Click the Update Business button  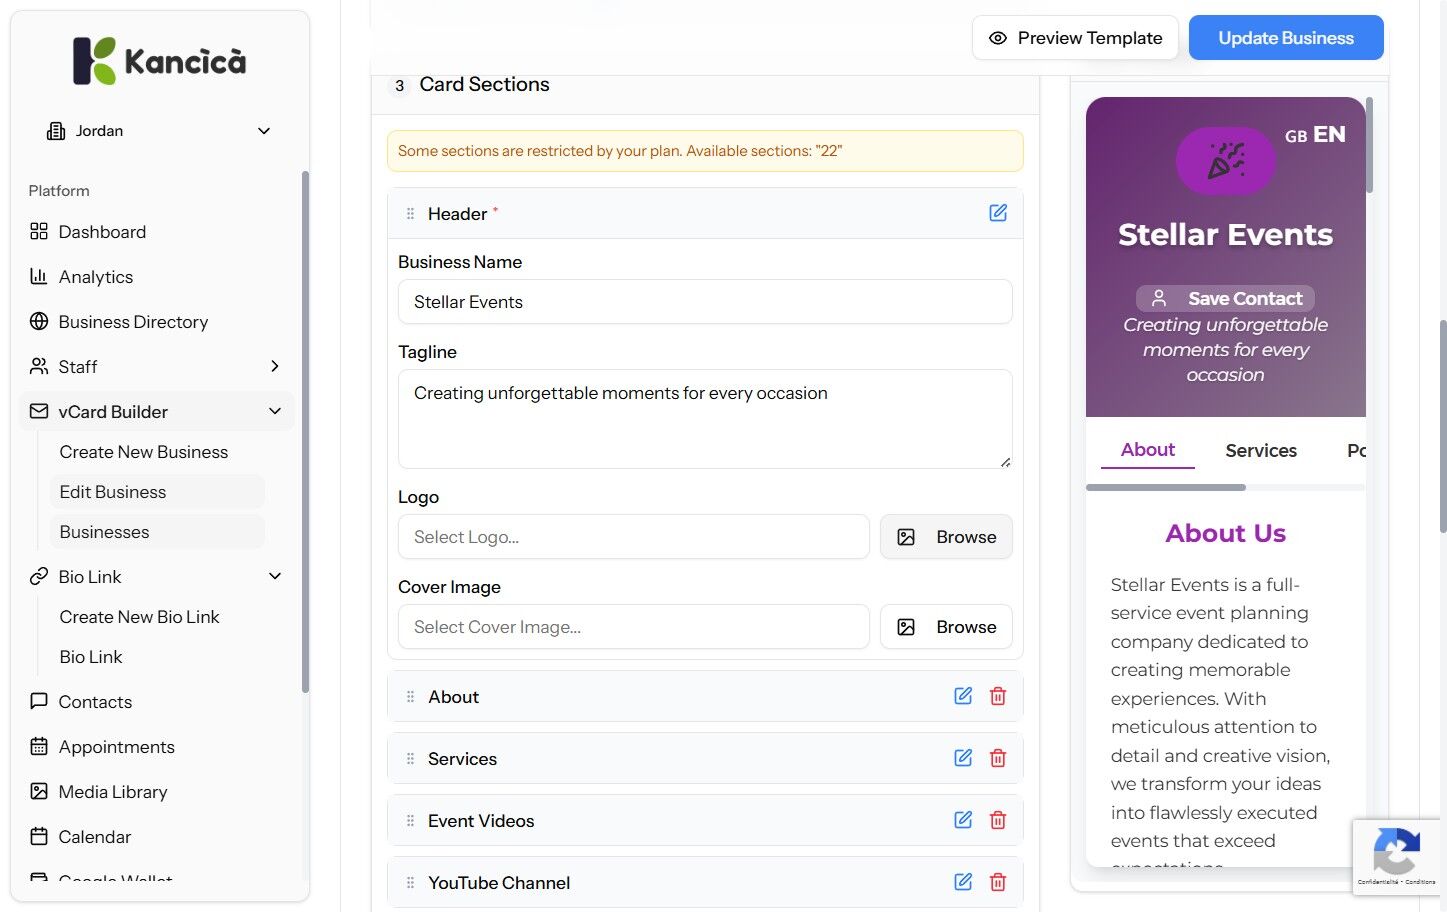[x=1286, y=38]
